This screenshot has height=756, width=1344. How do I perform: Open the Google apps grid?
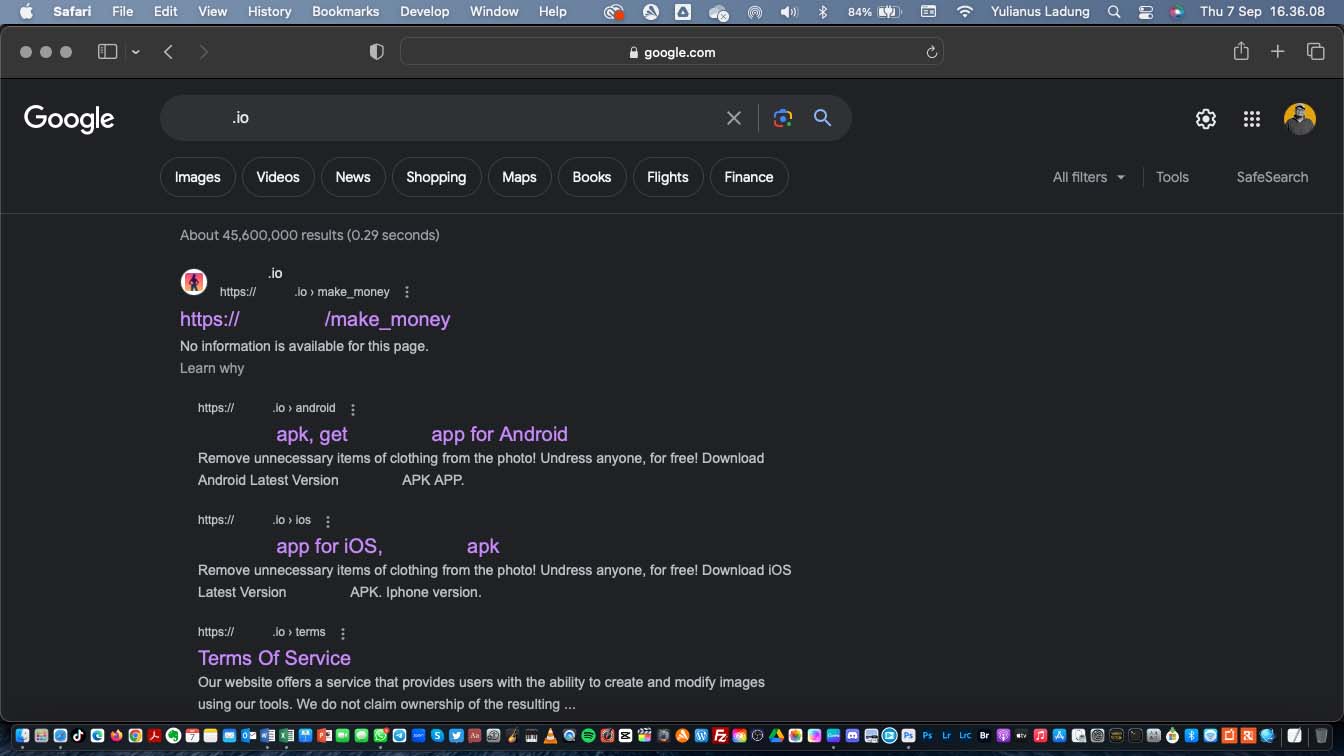pos(1251,119)
